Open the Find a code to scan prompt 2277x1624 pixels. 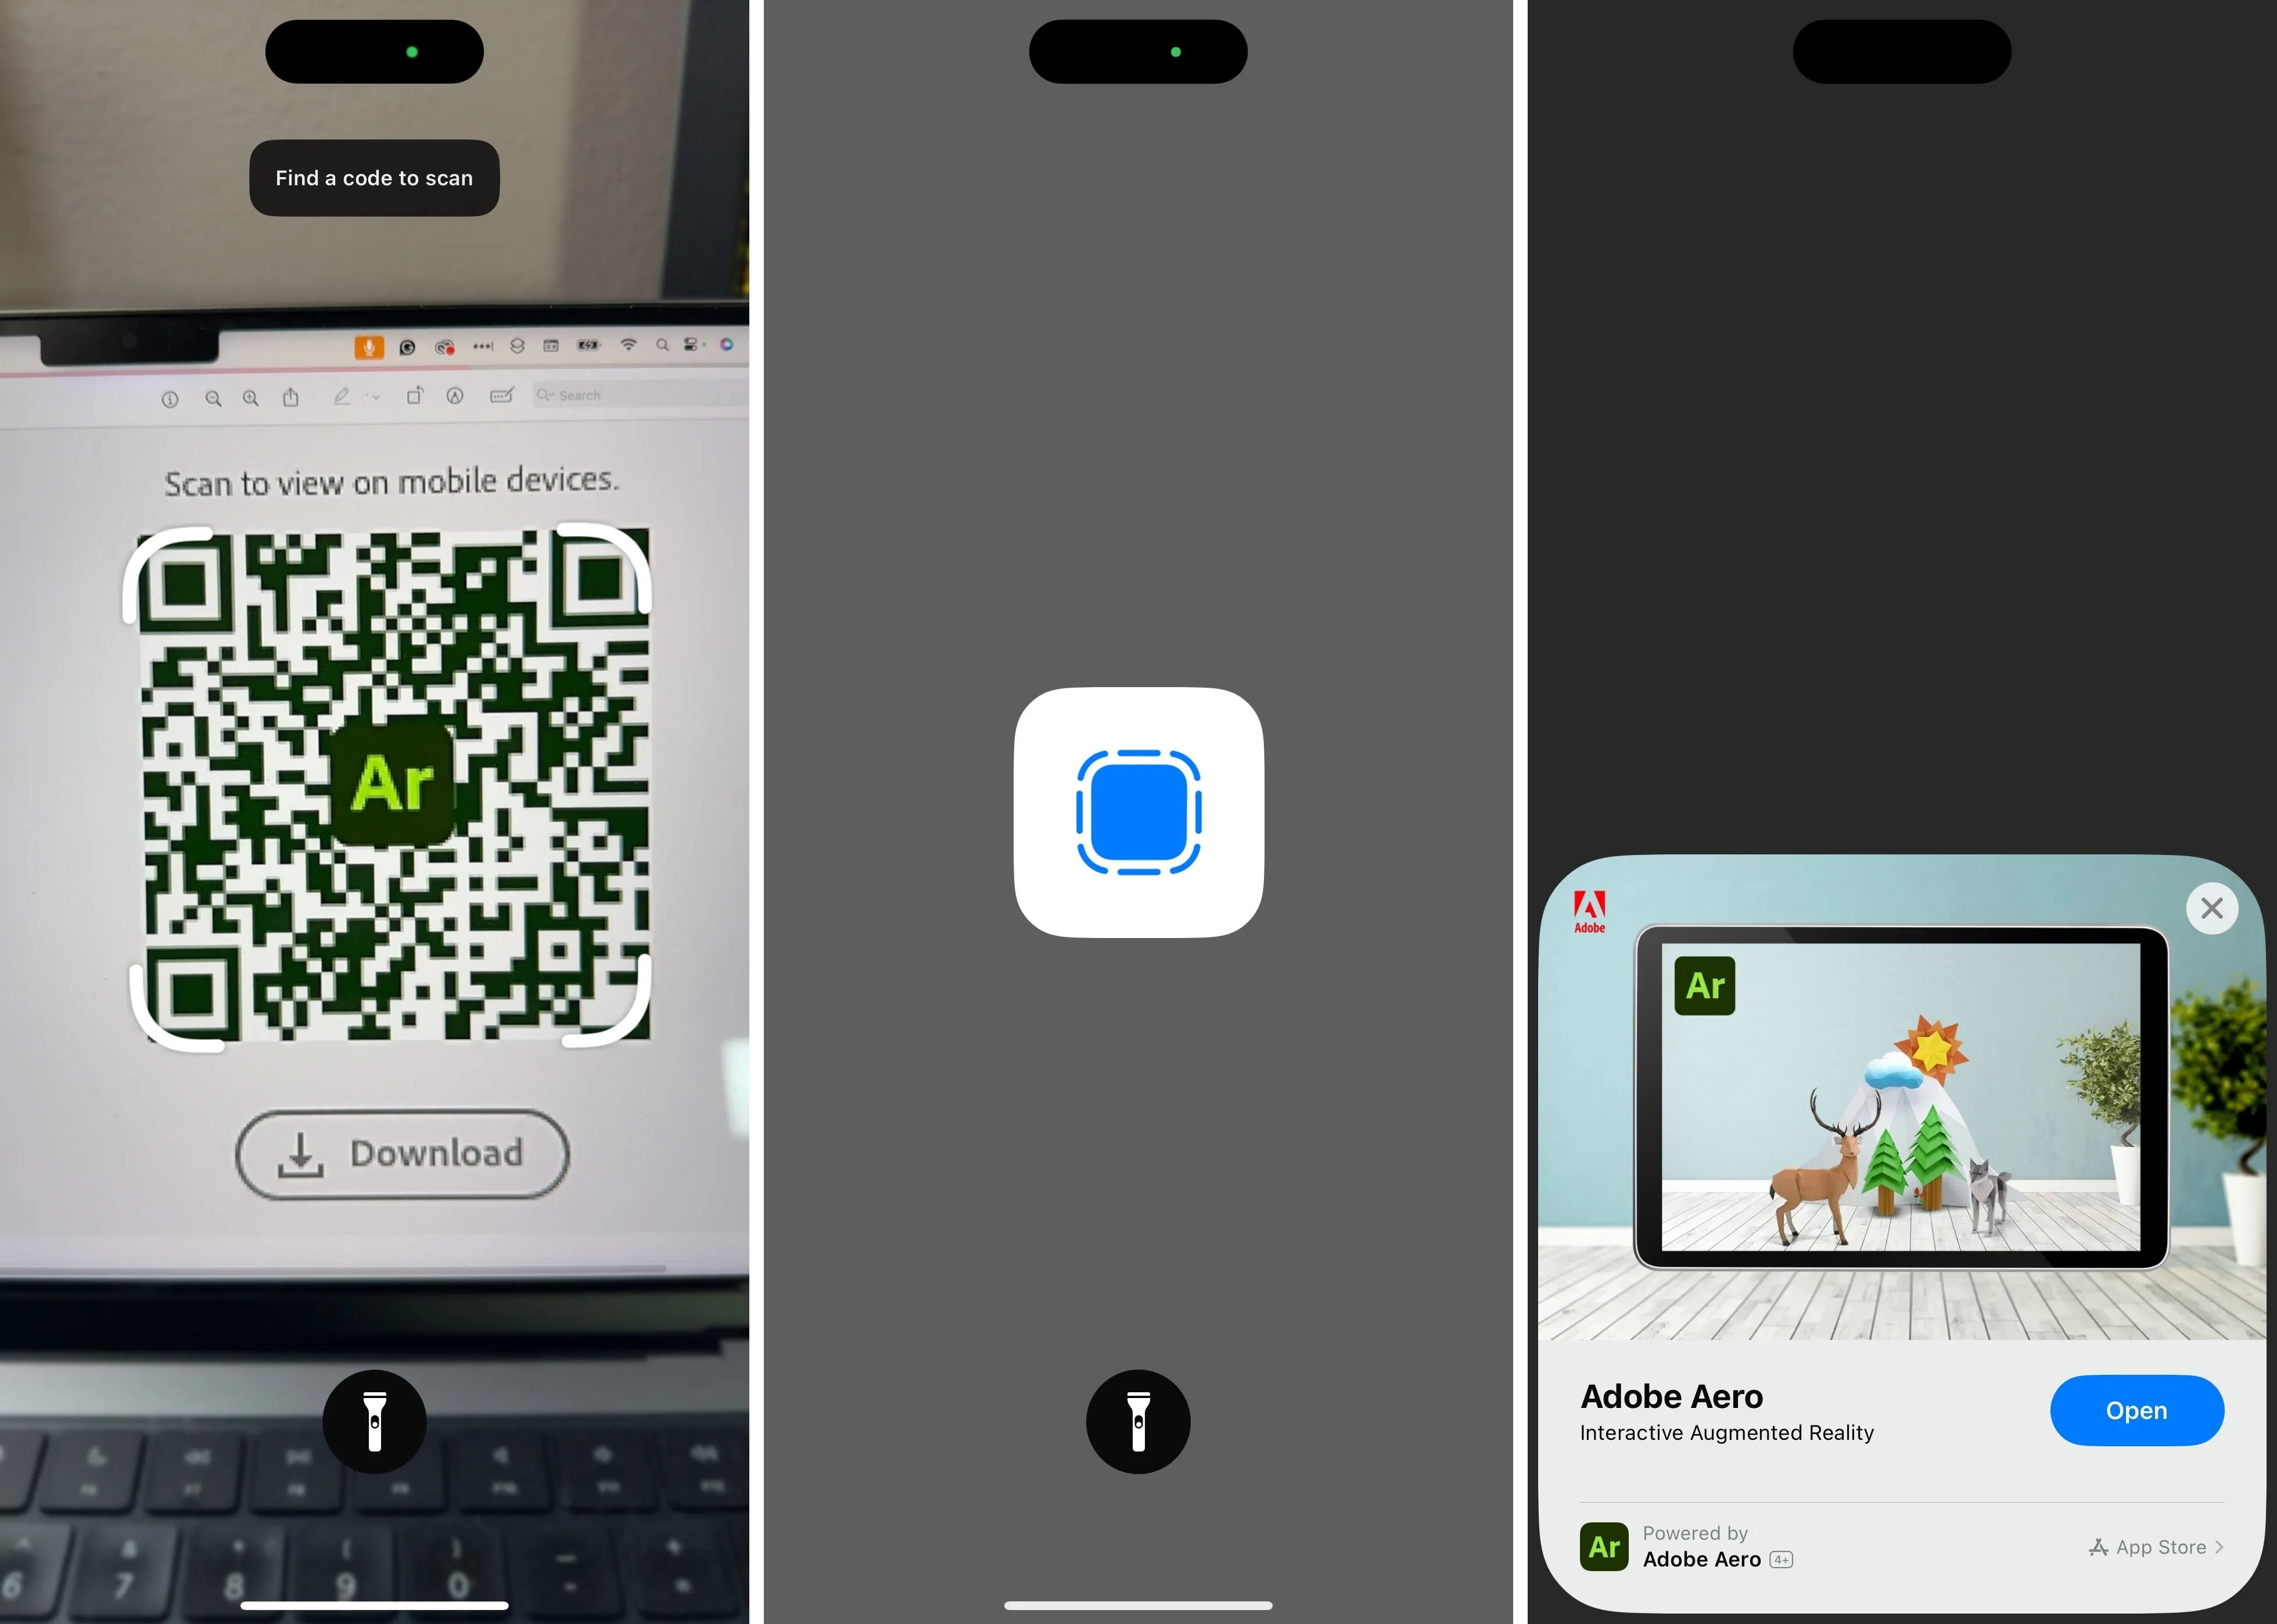[x=374, y=176]
